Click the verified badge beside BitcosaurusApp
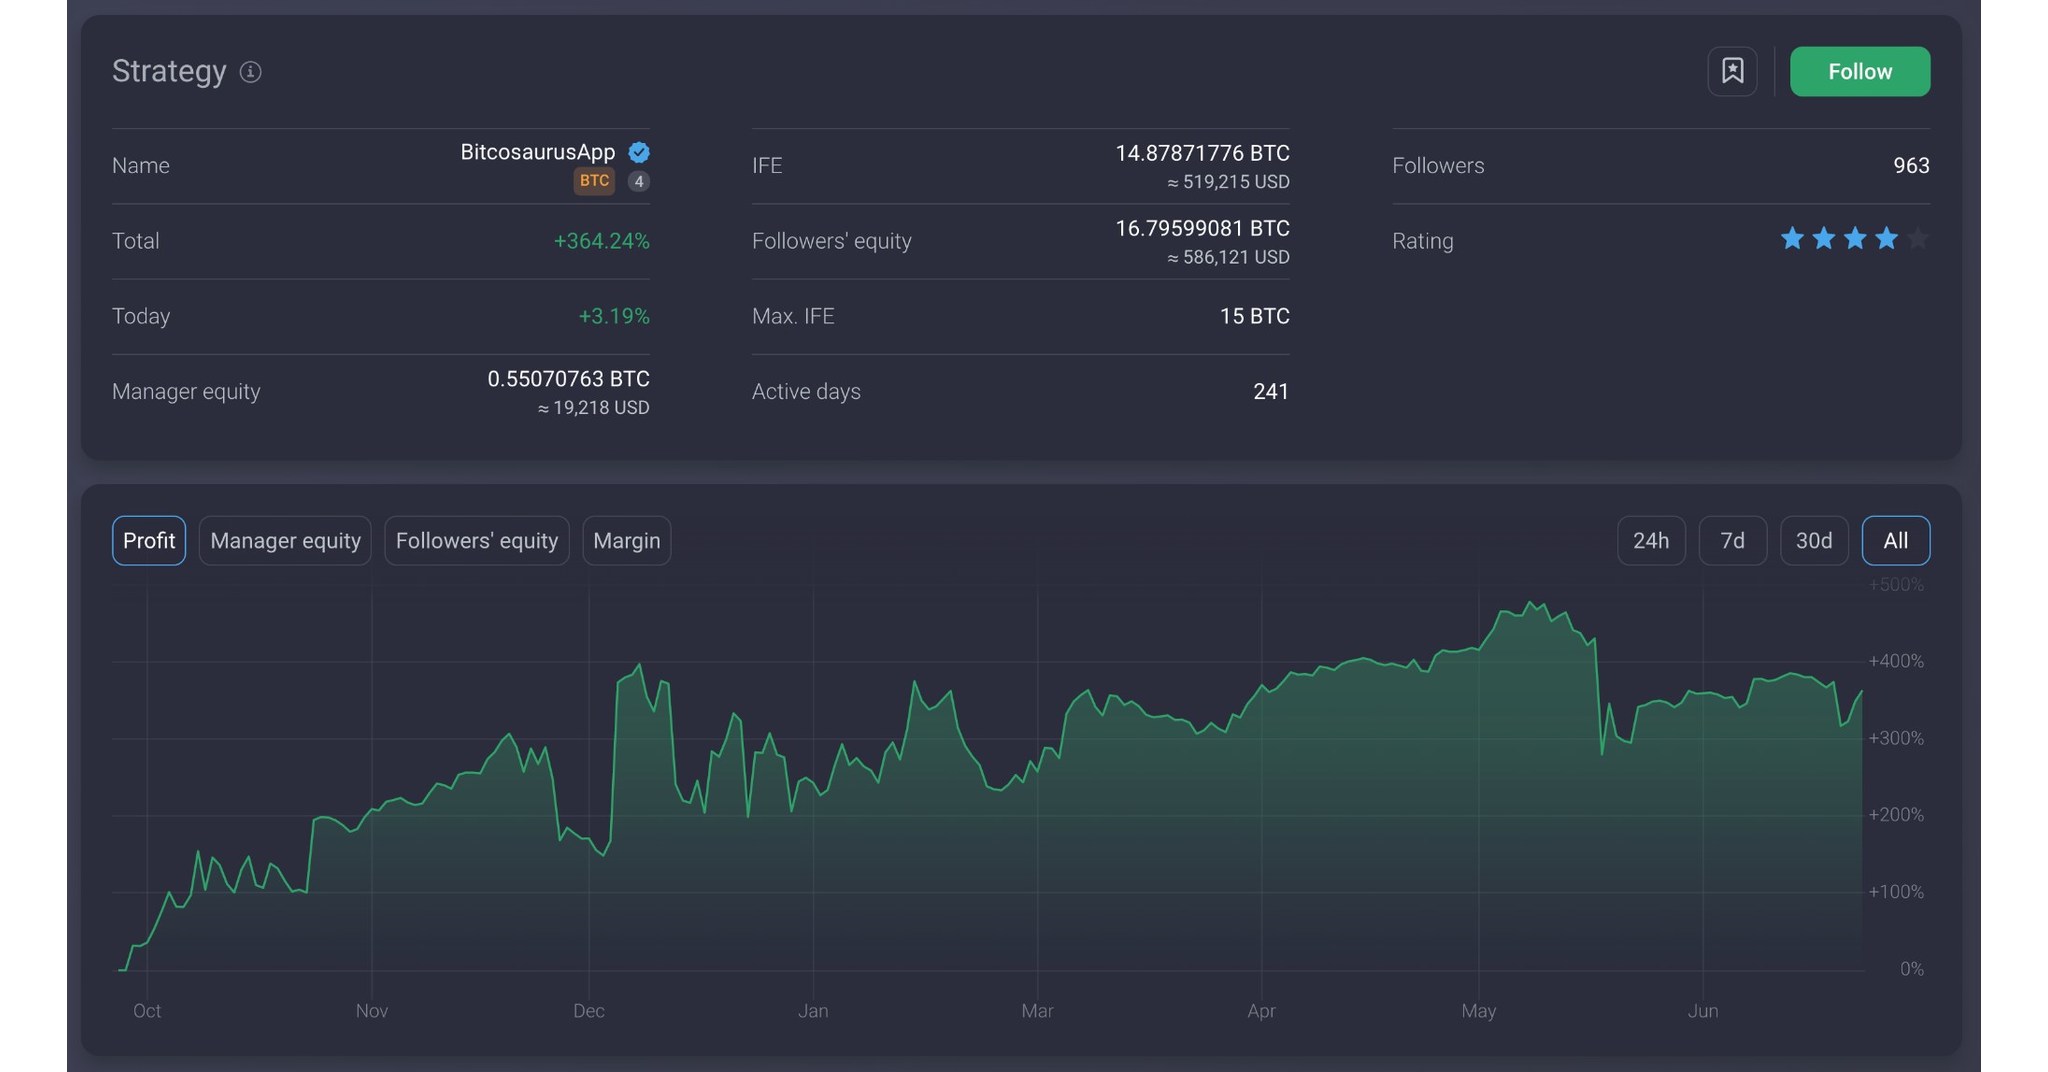Image resolution: width=2048 pixels, height=1072 pixels. point(638,152)
